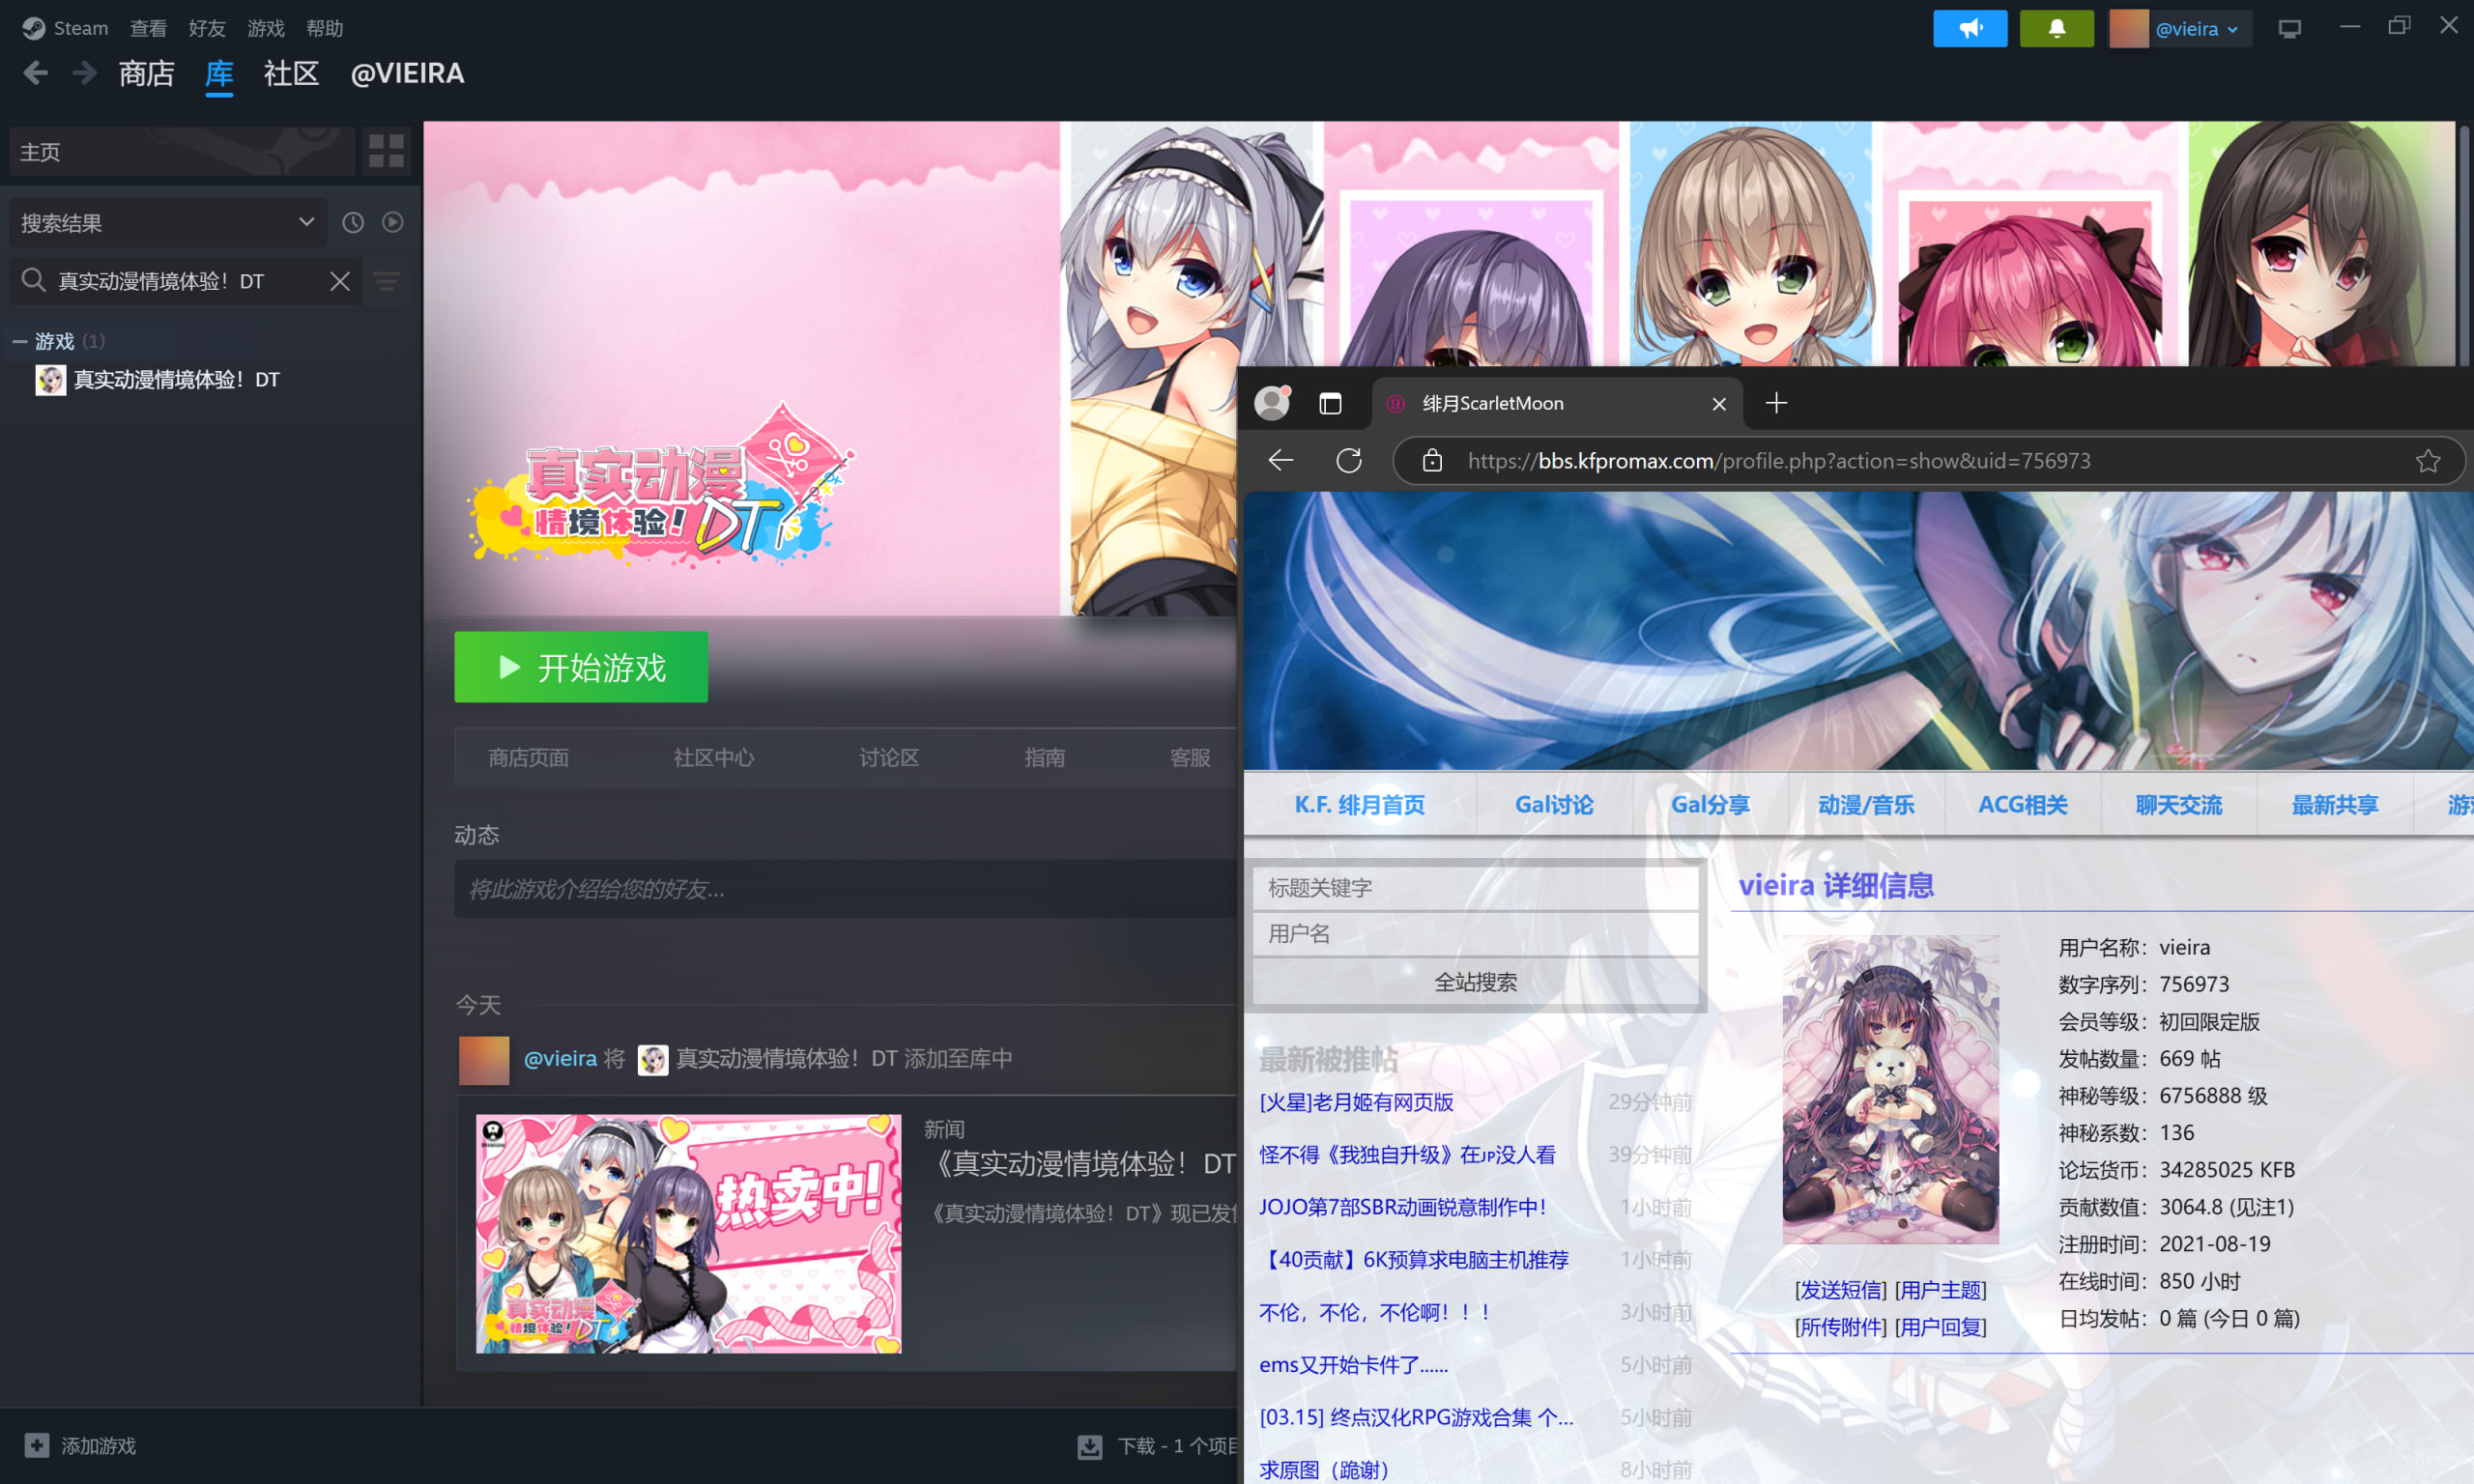Open the 社区 tab in Steam navigation
This screenshot has height=1484, width=2474.
click(291, 73)
